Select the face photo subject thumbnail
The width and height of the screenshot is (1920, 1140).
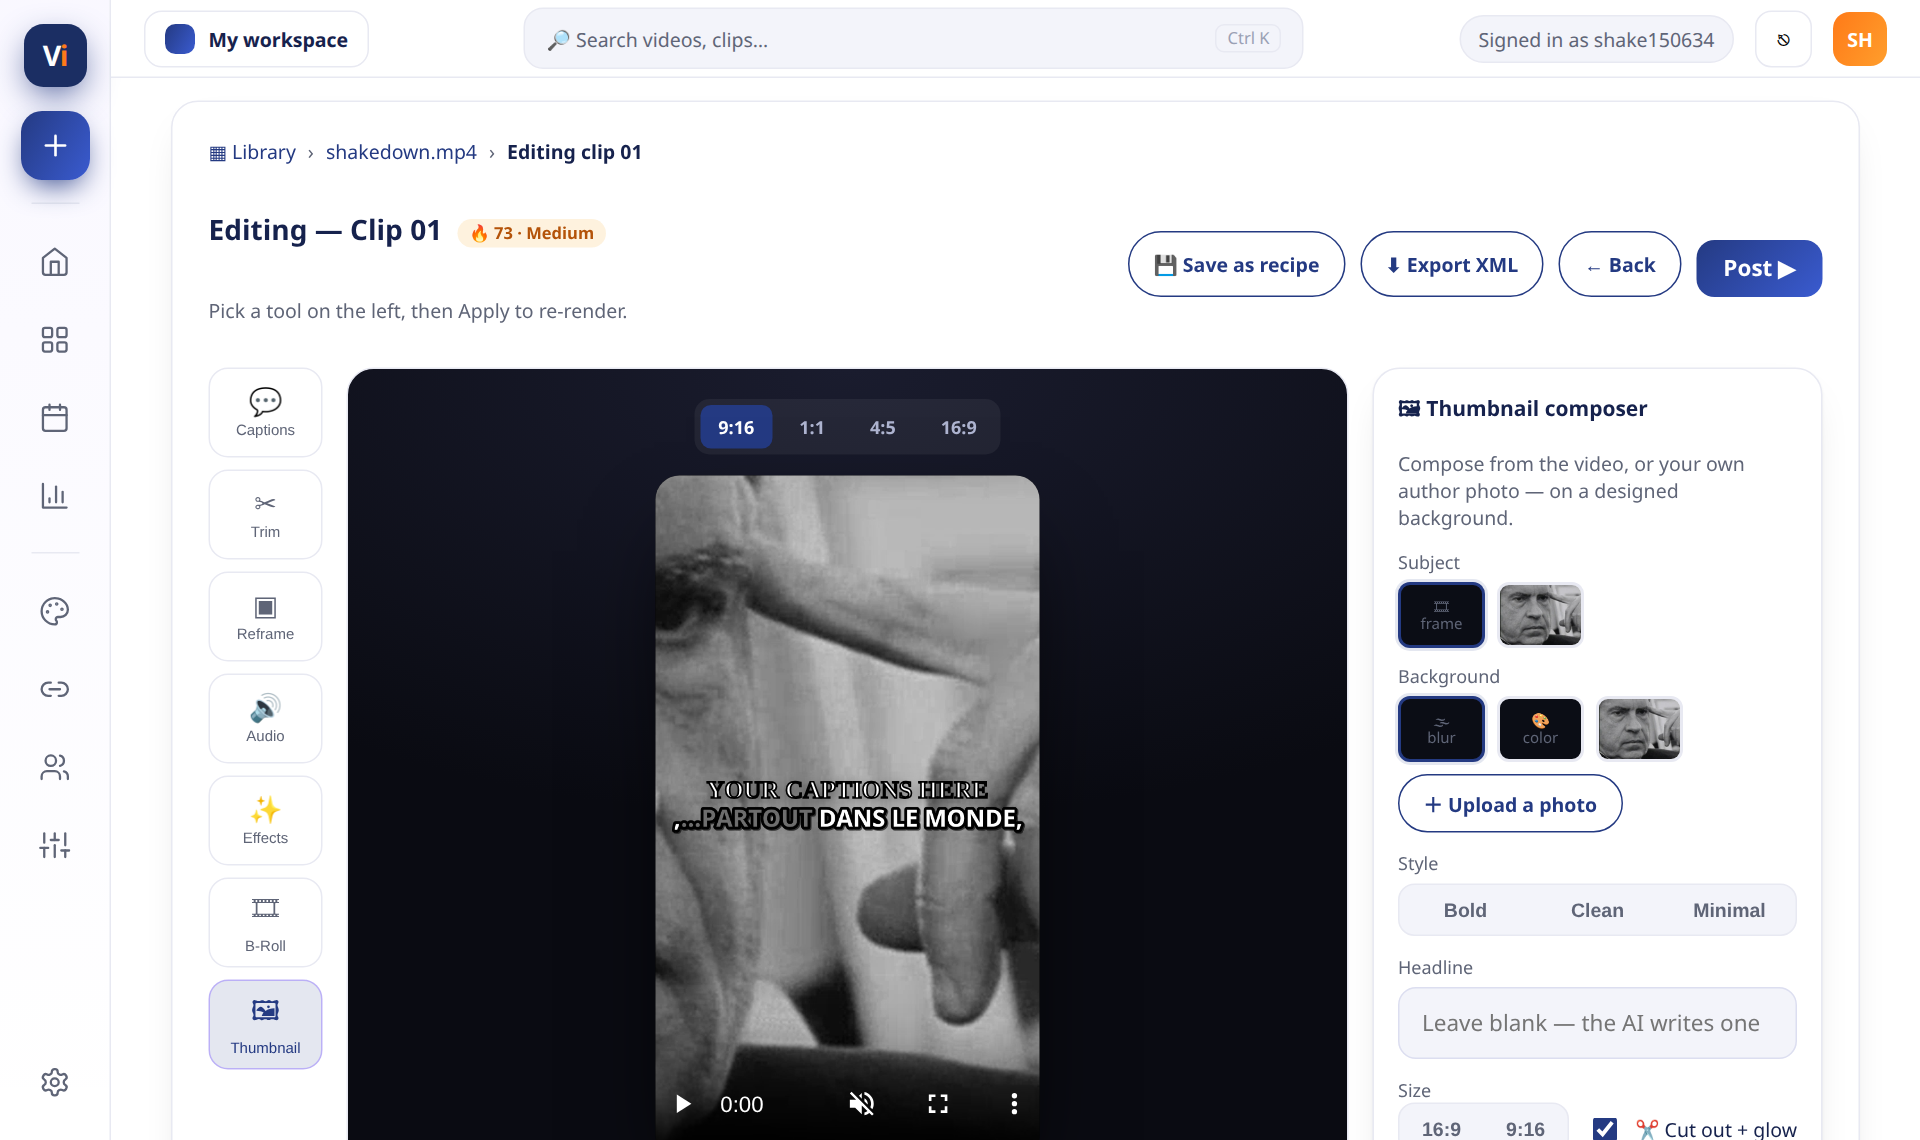1540,615
